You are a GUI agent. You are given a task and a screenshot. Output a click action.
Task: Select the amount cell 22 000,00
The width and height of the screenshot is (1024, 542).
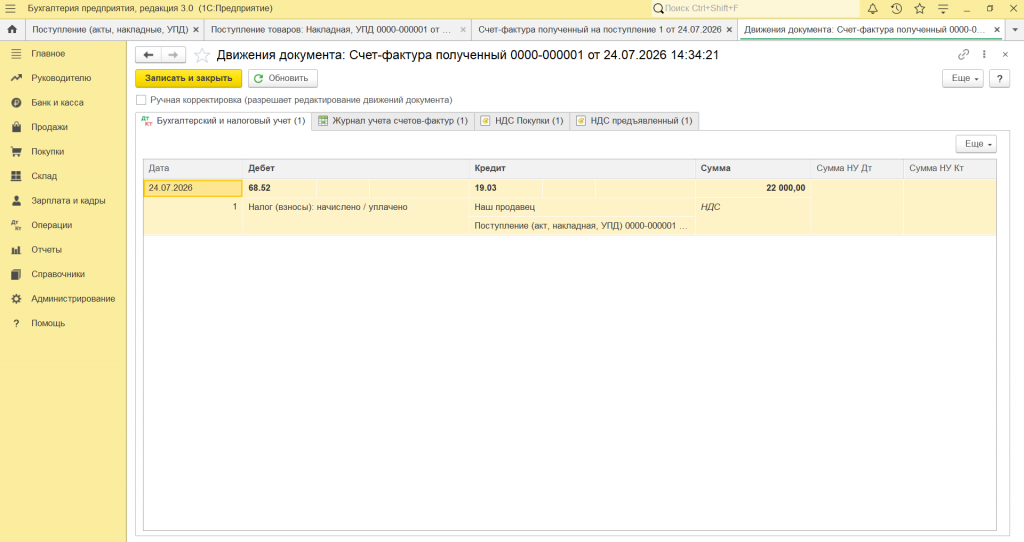753,188
